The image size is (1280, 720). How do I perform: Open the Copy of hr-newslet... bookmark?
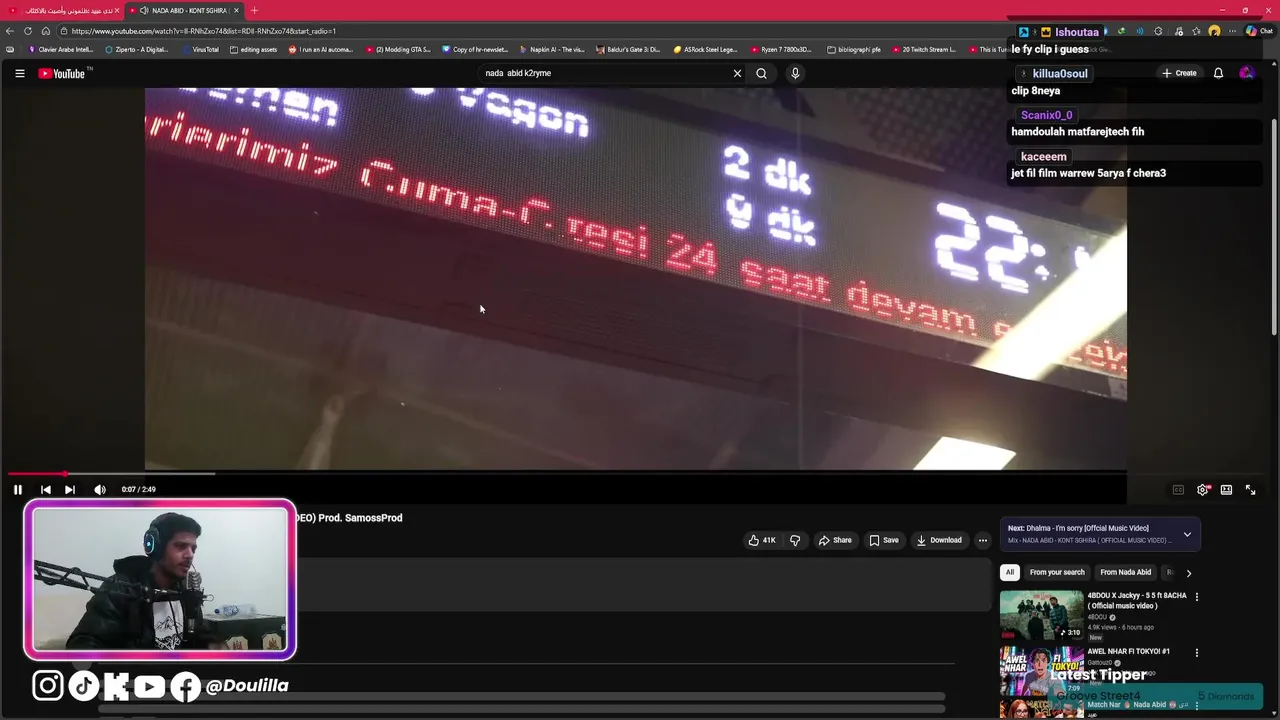[x=475, y=49]
